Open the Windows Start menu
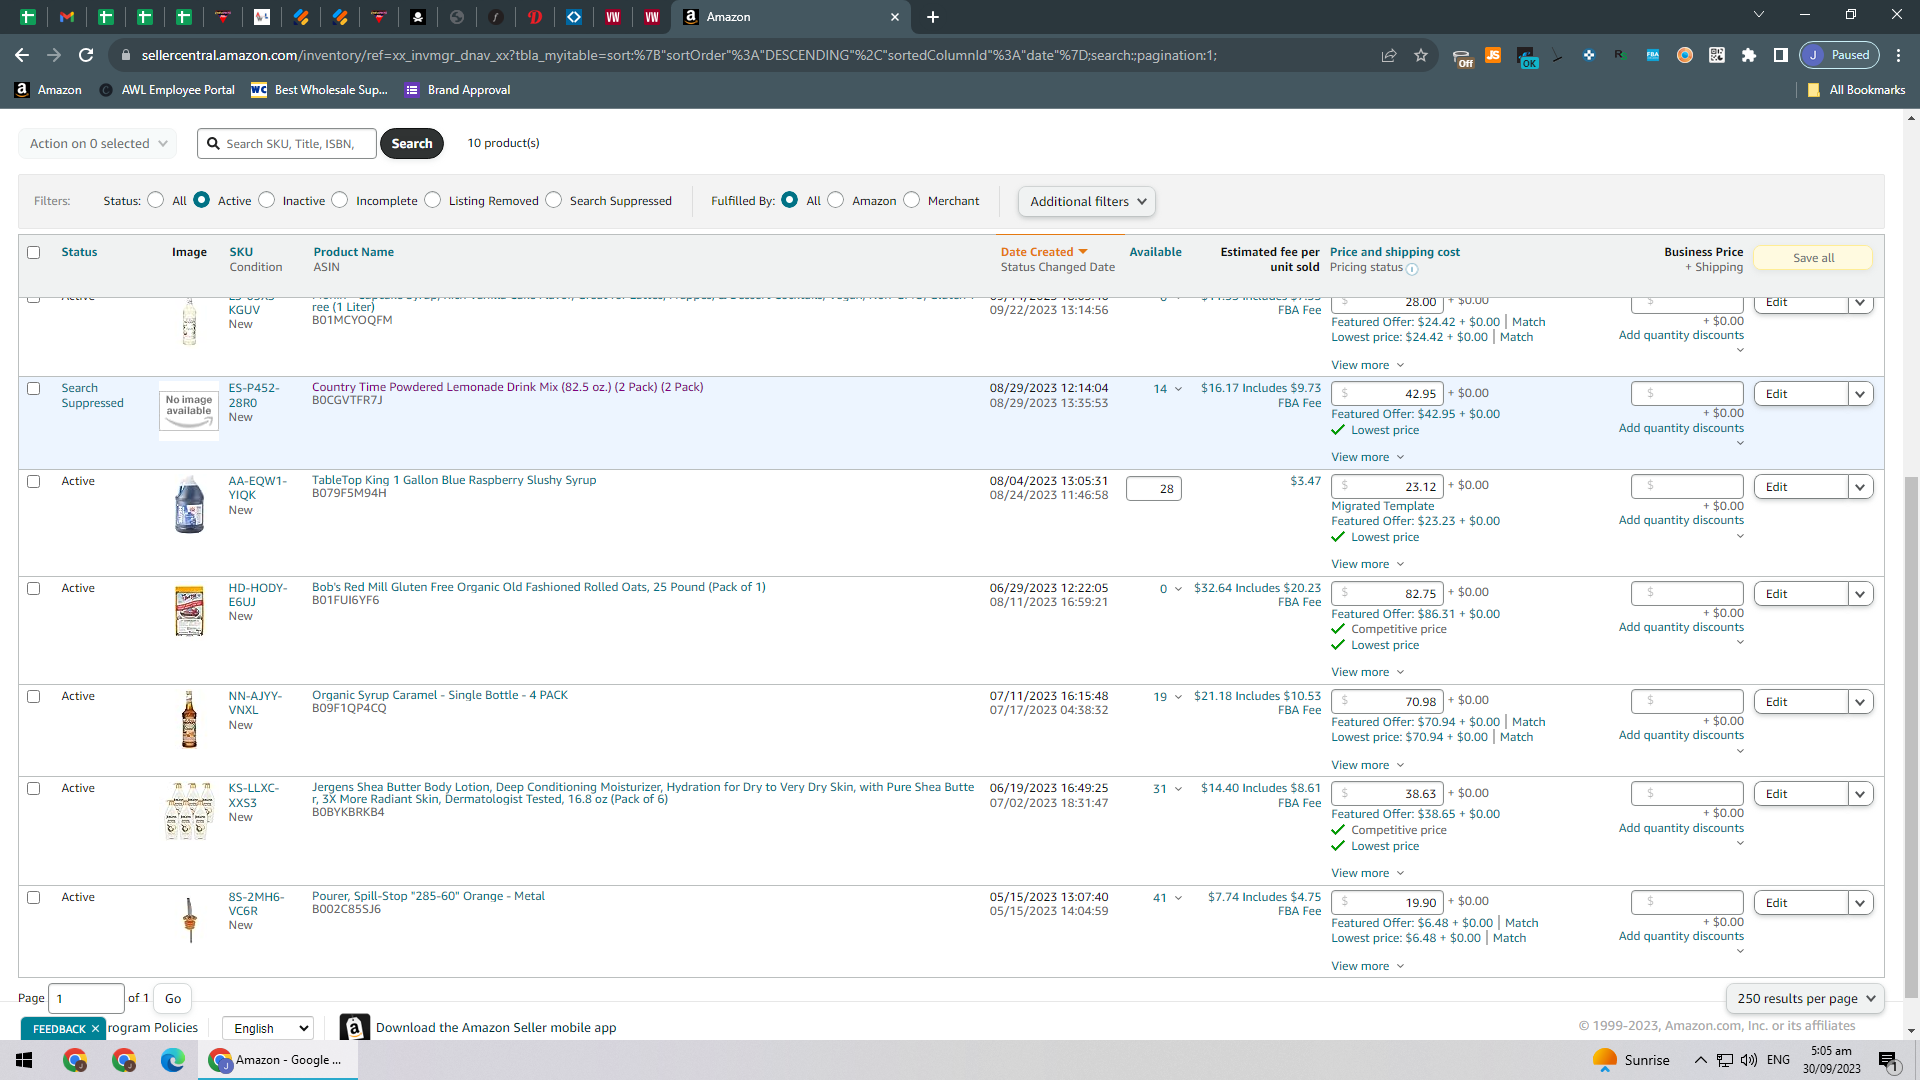1920x1080 pixels. (x=24, y=1060)
